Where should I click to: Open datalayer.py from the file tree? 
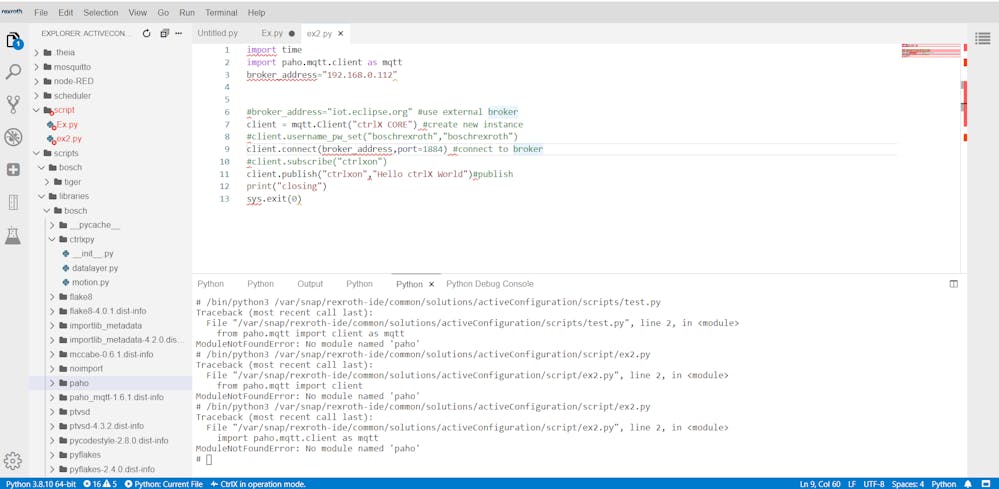[x=95, y=268]
